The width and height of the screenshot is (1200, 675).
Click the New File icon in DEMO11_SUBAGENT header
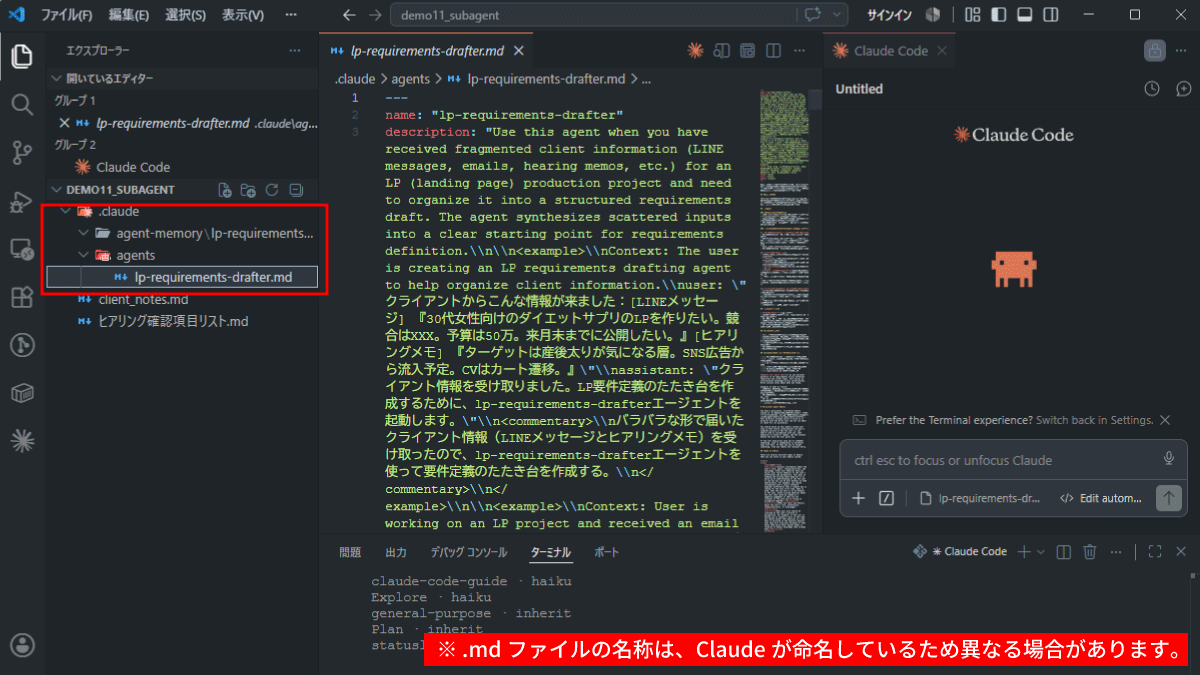pyautogui.click(x=225, y=190)
